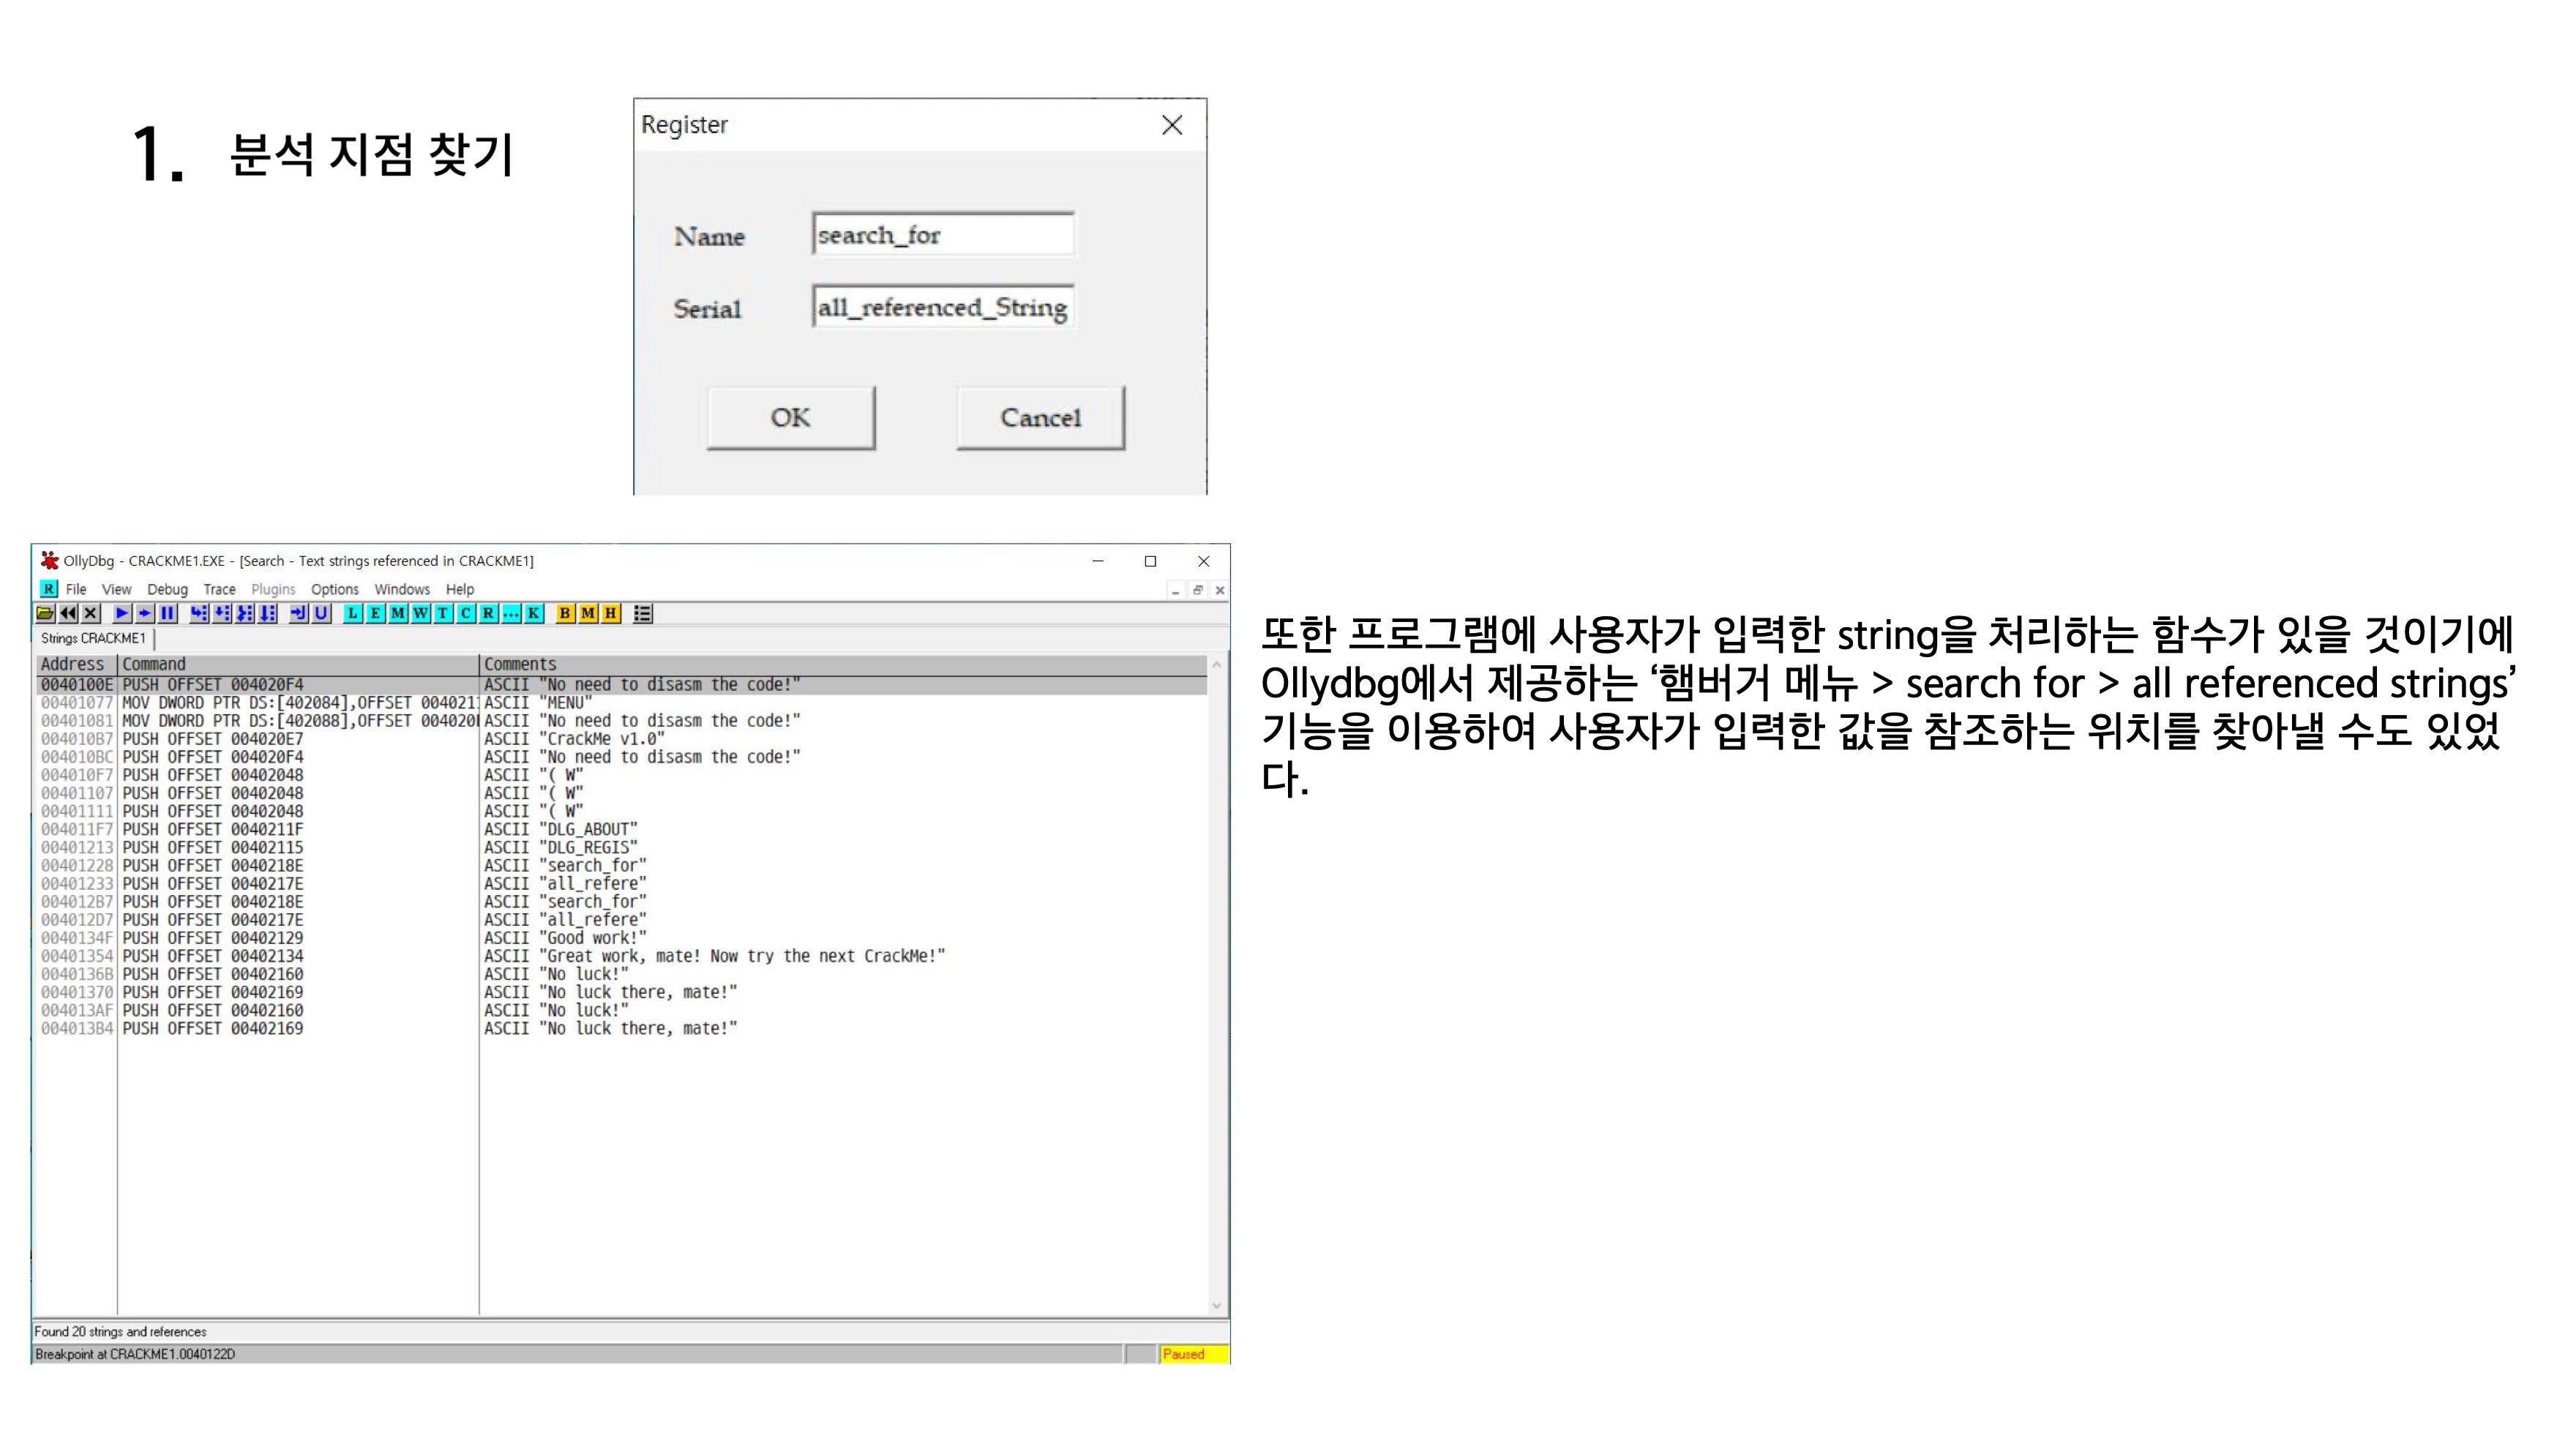The height and width of the screenshot is (1449, 2576).
Task: Select the Strings CRACKME1 tab
Action: (93, 638)
